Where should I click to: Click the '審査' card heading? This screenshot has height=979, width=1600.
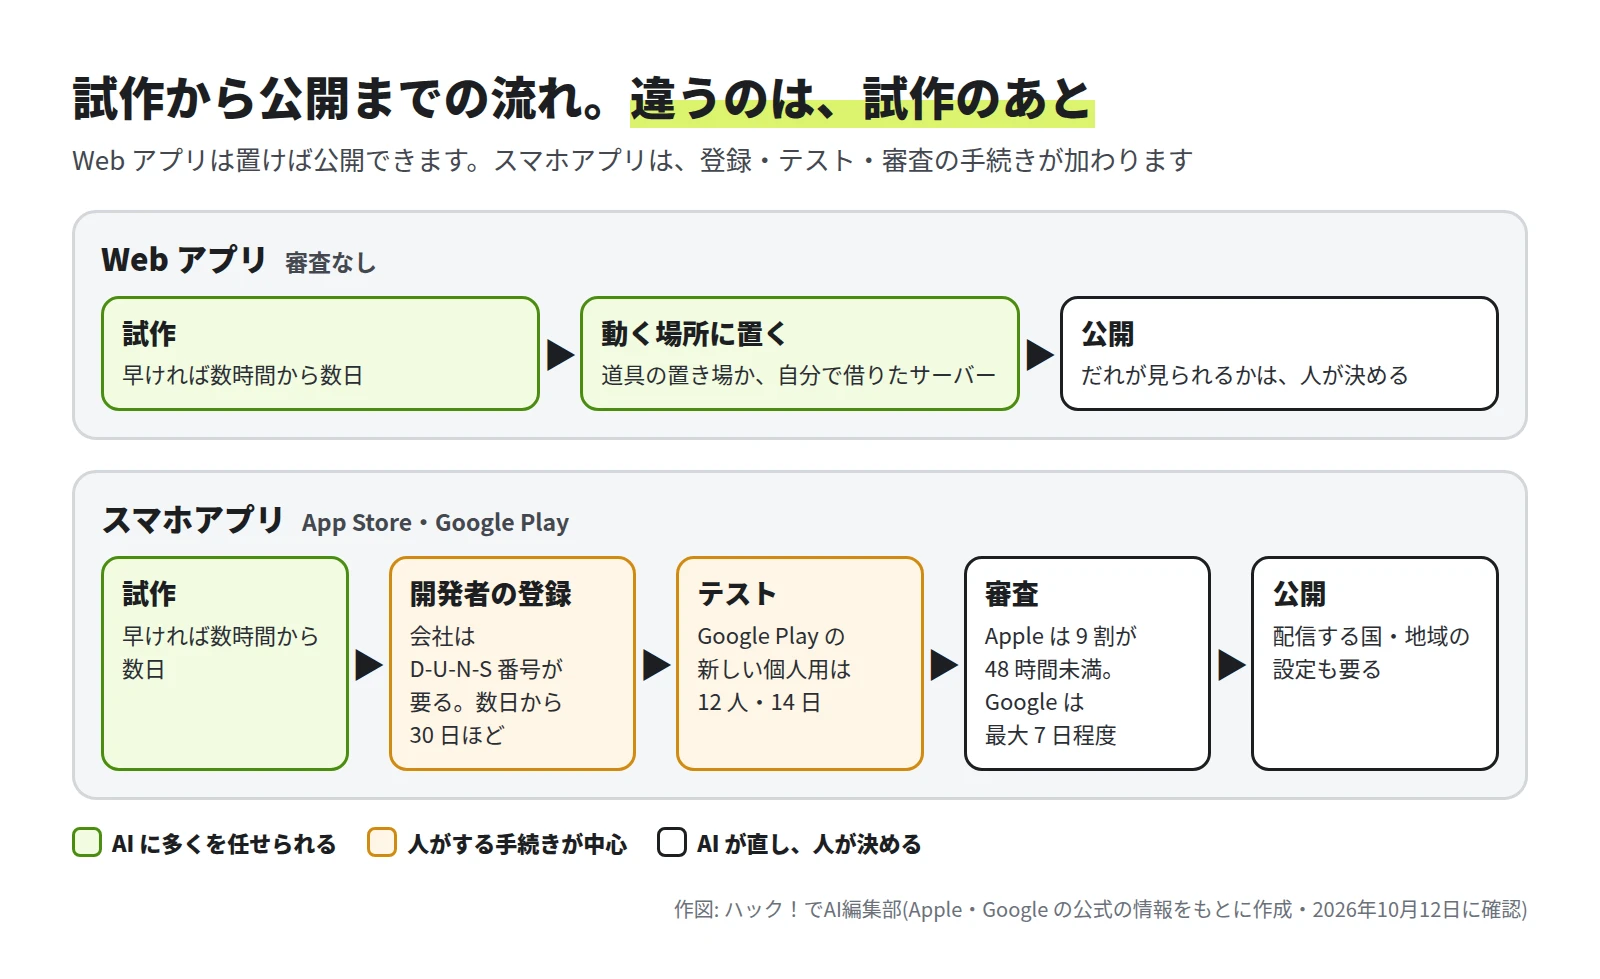coord(1012,594)
